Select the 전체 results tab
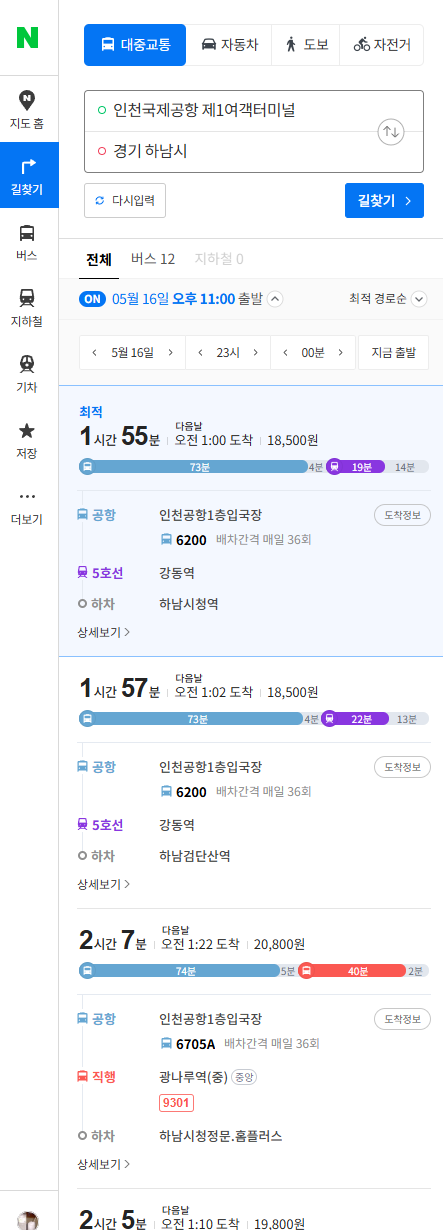443x1230 pixels. [98, 259]
